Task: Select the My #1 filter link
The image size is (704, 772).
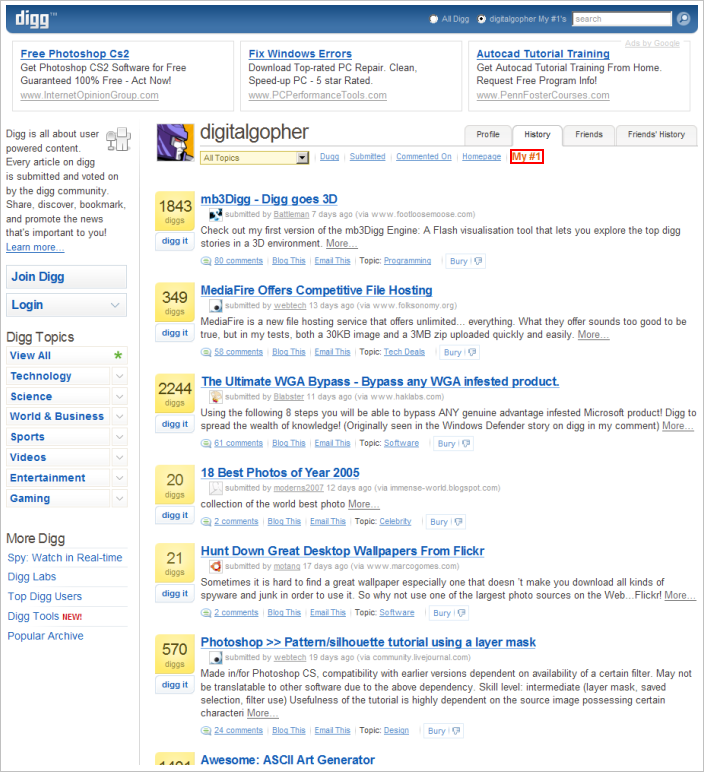Action: (527, 157)
